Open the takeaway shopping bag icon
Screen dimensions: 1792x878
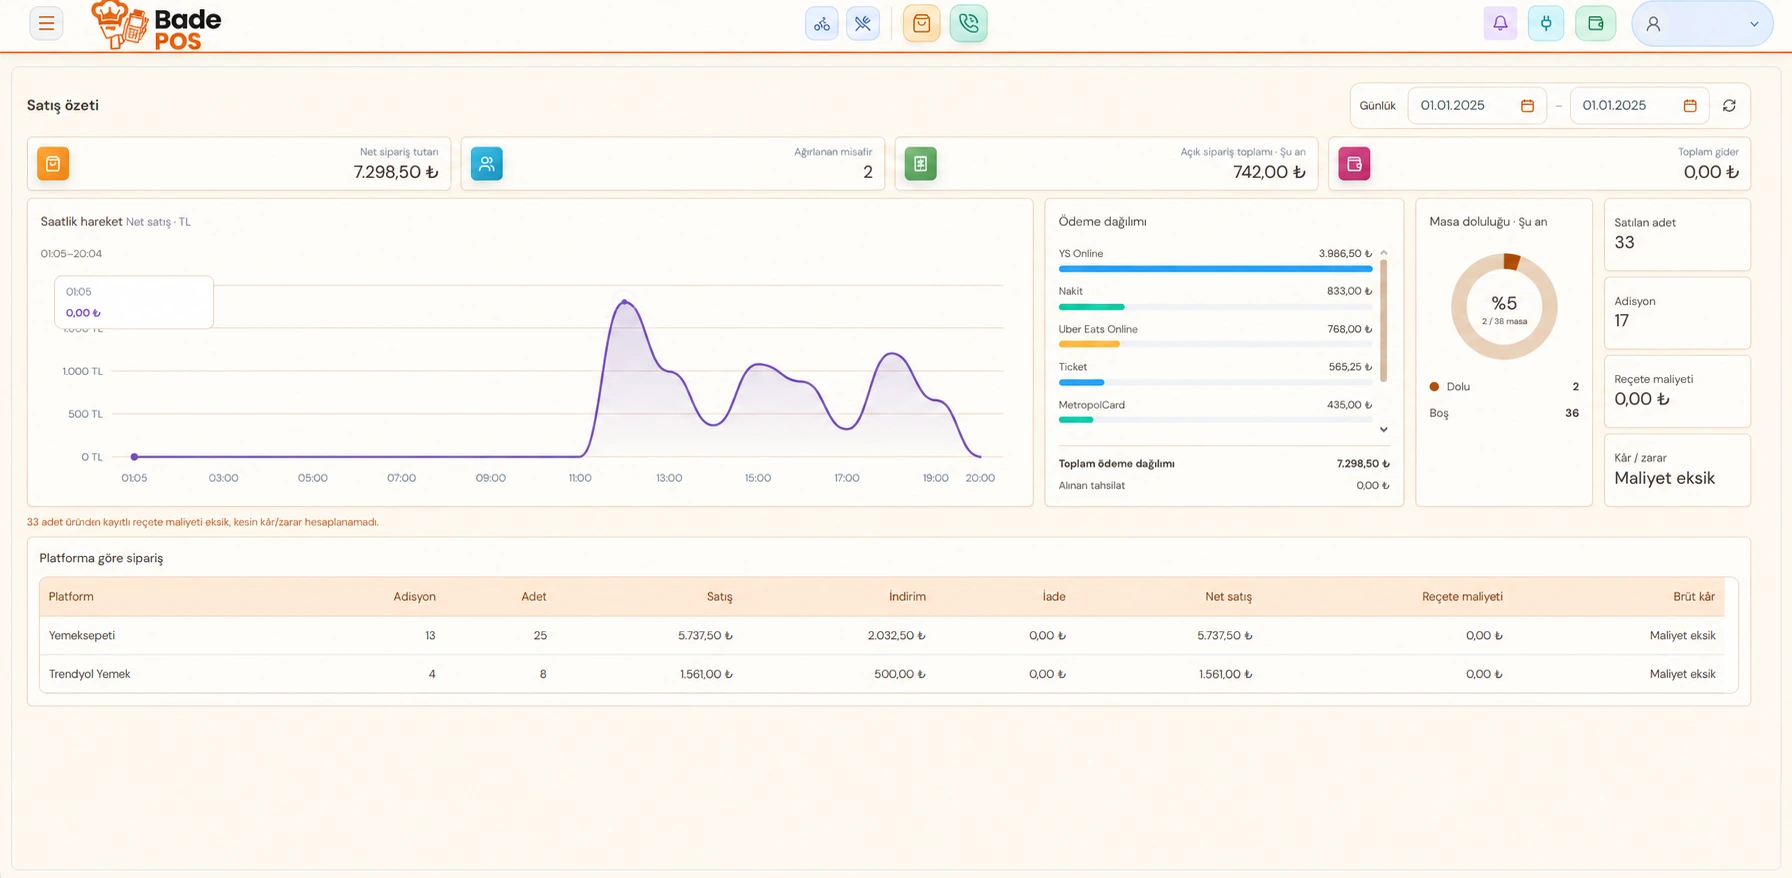[922, 23]
